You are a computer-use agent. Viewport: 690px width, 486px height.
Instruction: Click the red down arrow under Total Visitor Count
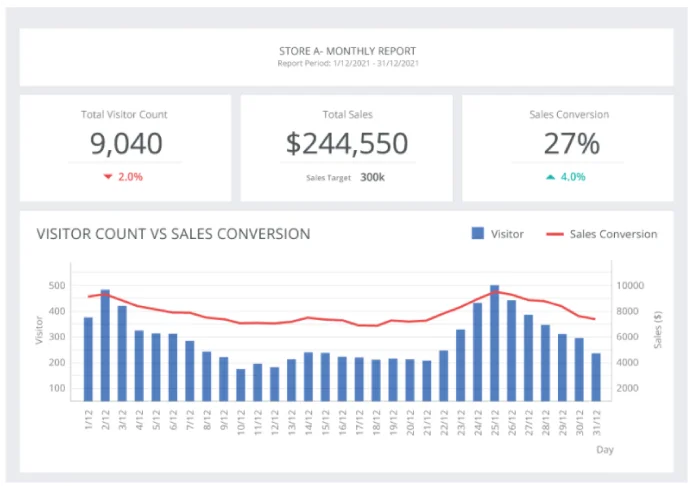[108, 177]
